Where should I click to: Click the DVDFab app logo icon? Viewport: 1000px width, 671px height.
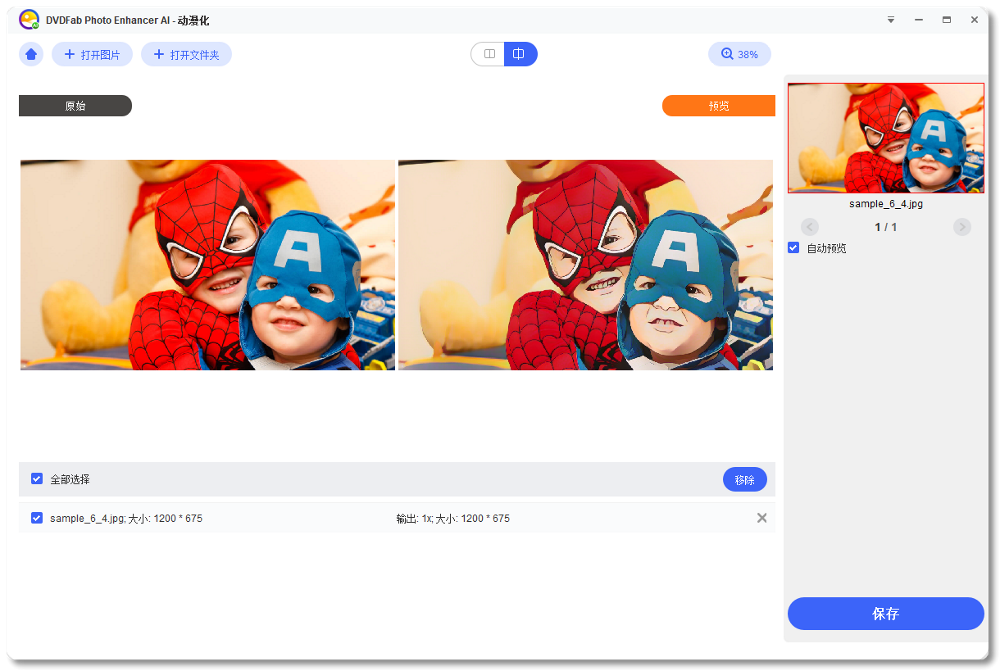[29, 20]
